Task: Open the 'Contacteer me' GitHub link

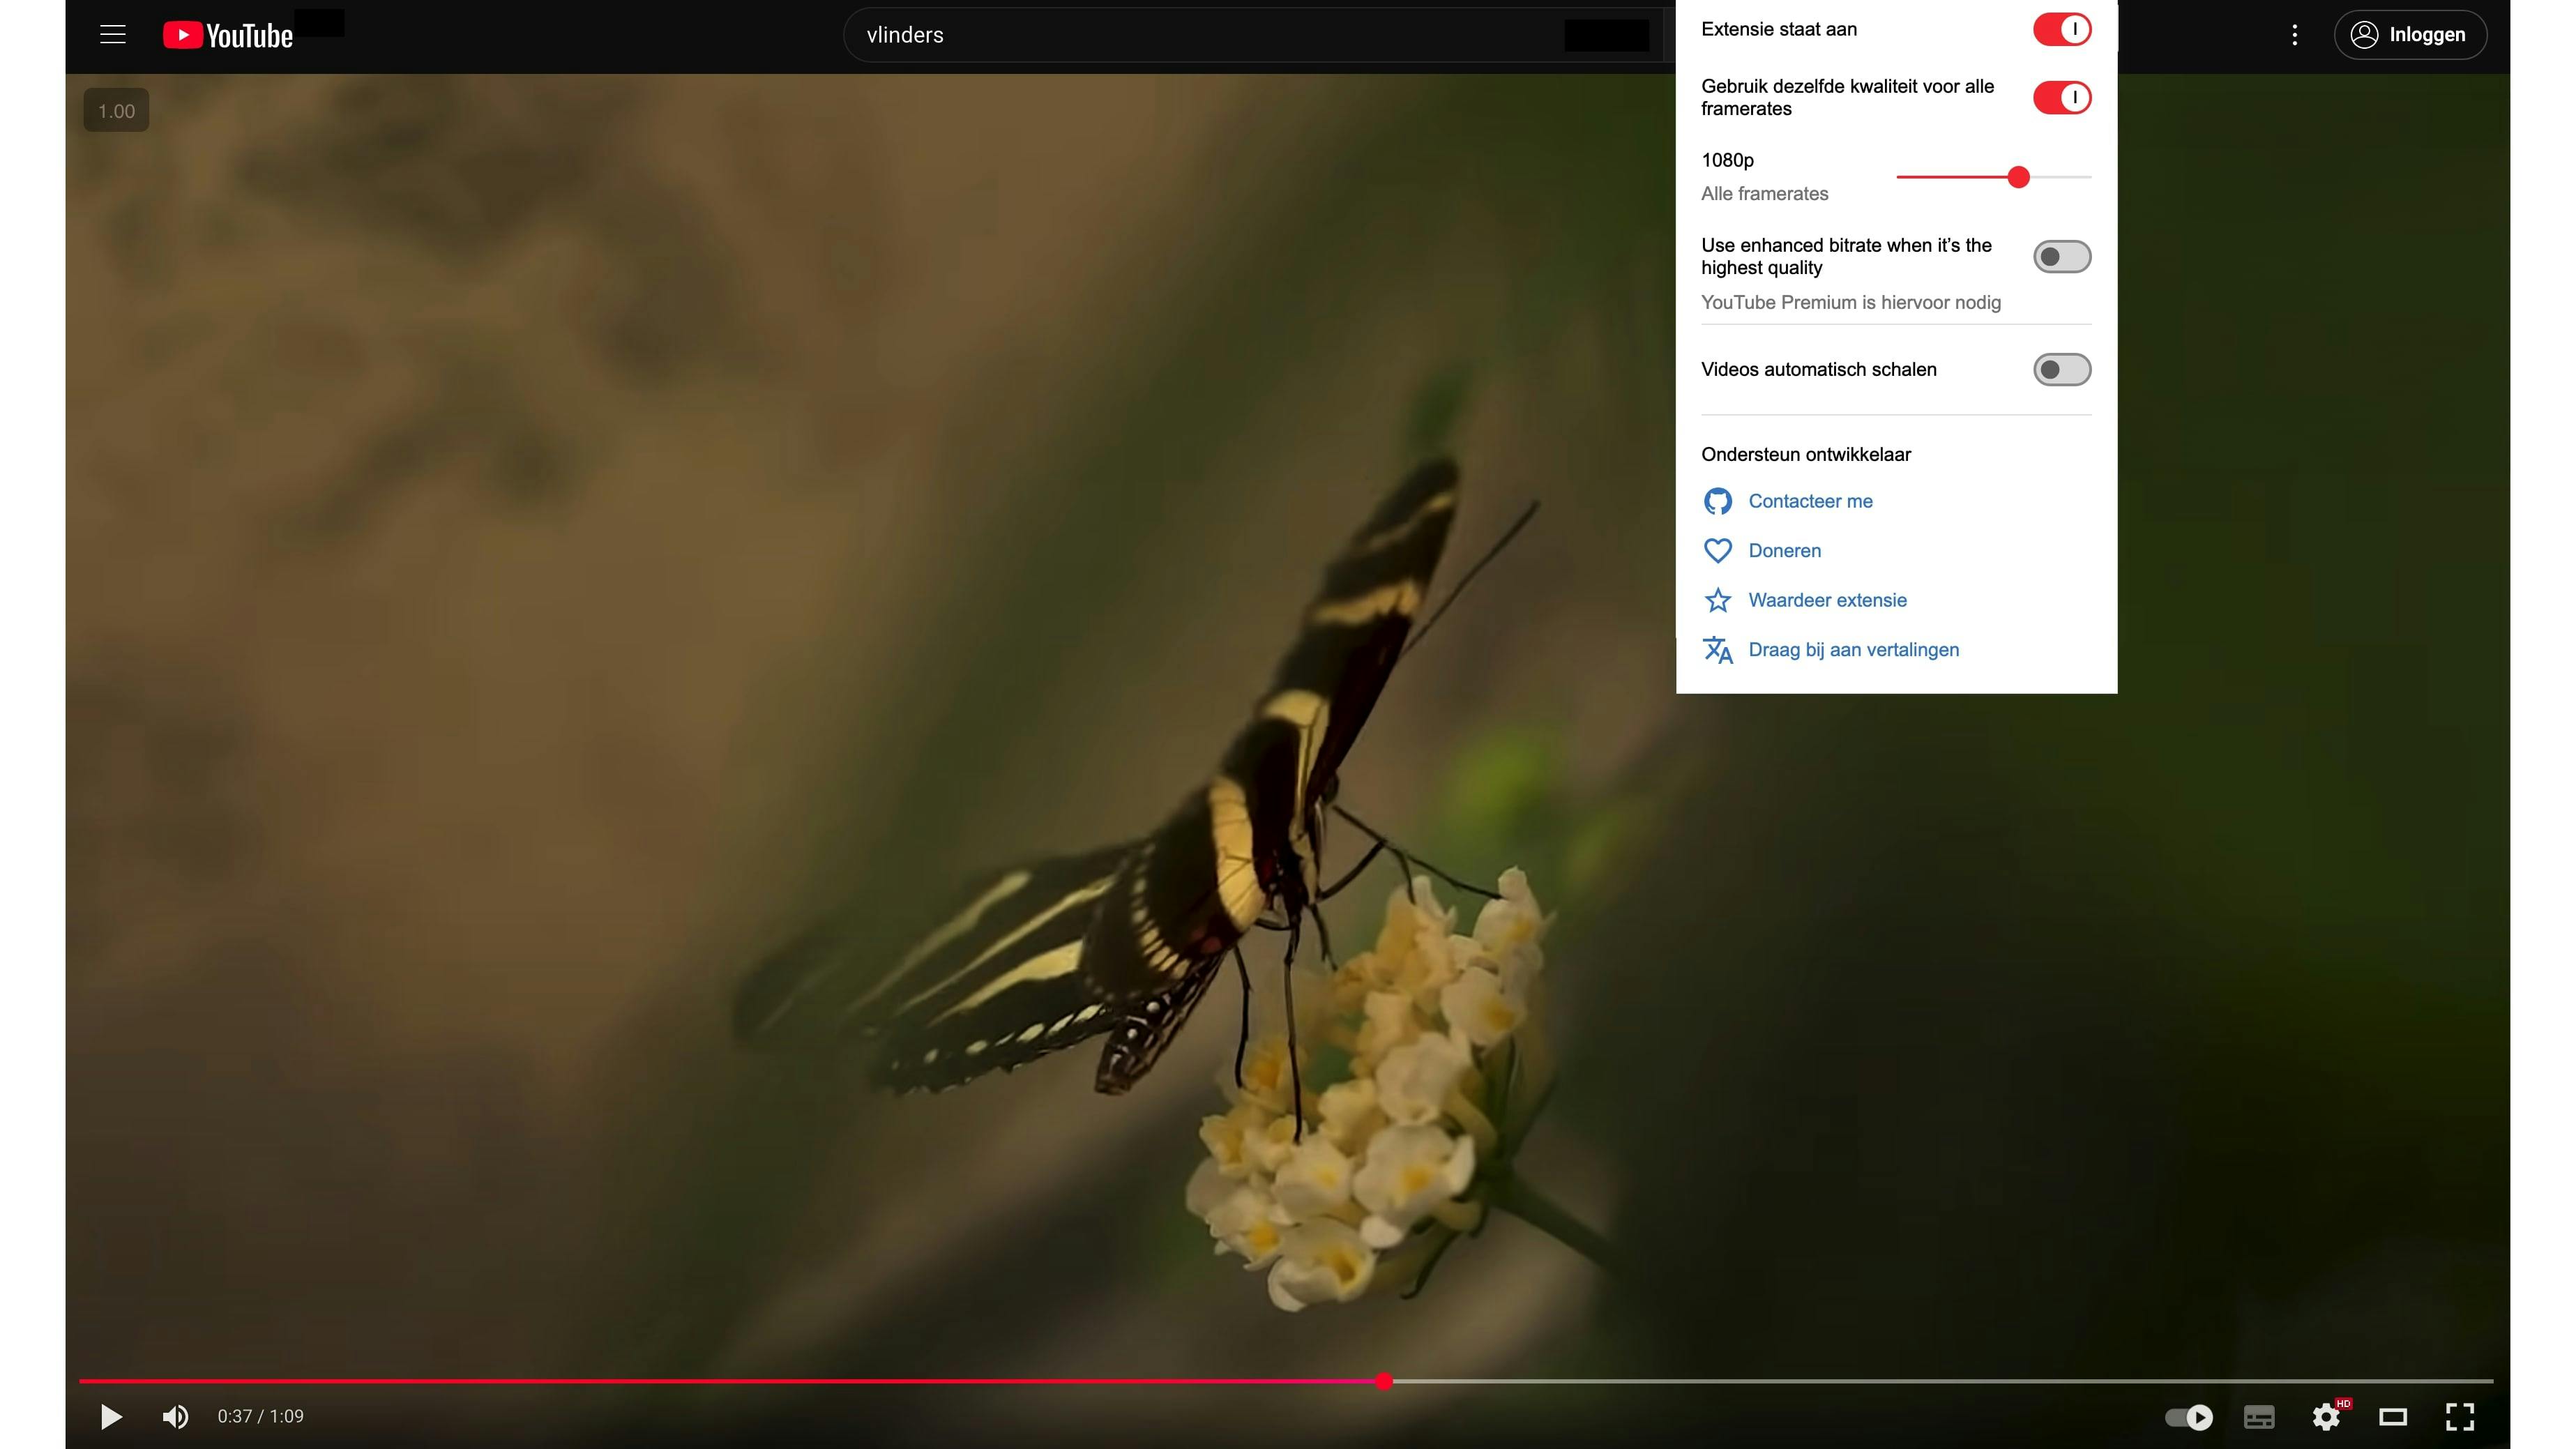Action: coord(1809,501)
